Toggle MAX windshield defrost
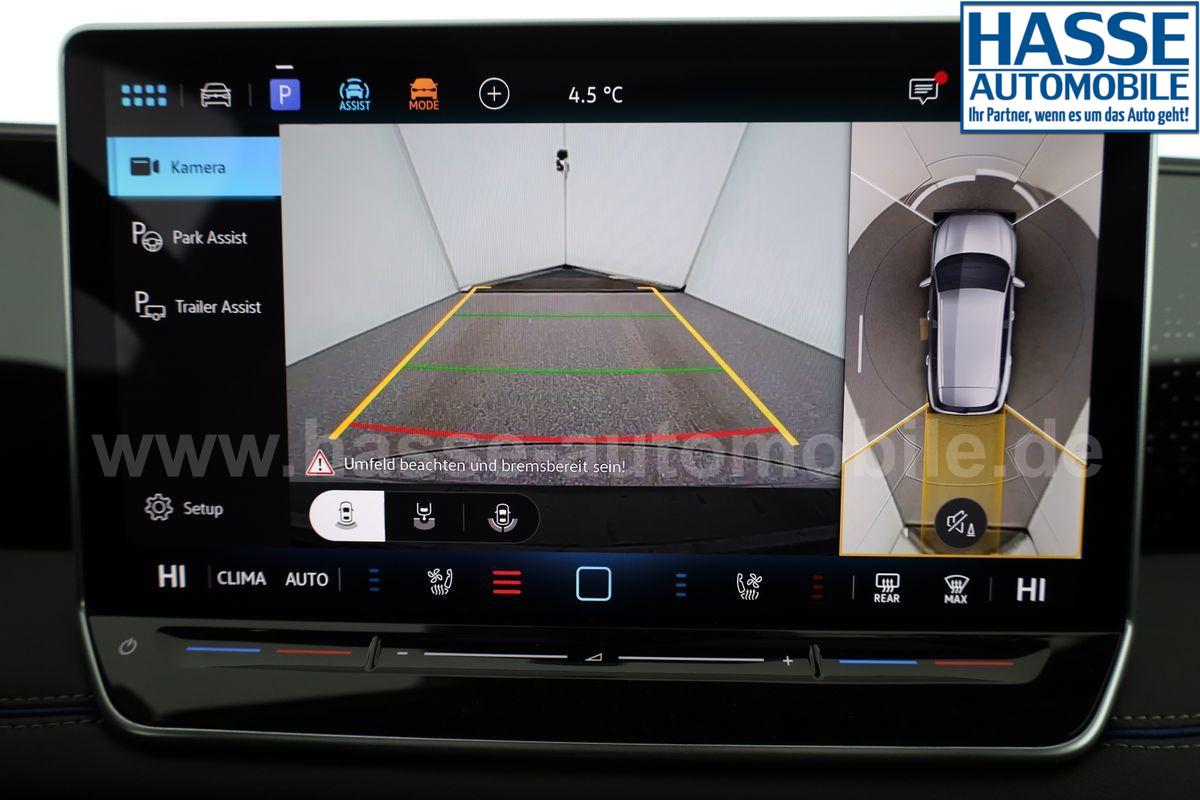This screenshot has width=1200, height=800. [x=956, y=589]
